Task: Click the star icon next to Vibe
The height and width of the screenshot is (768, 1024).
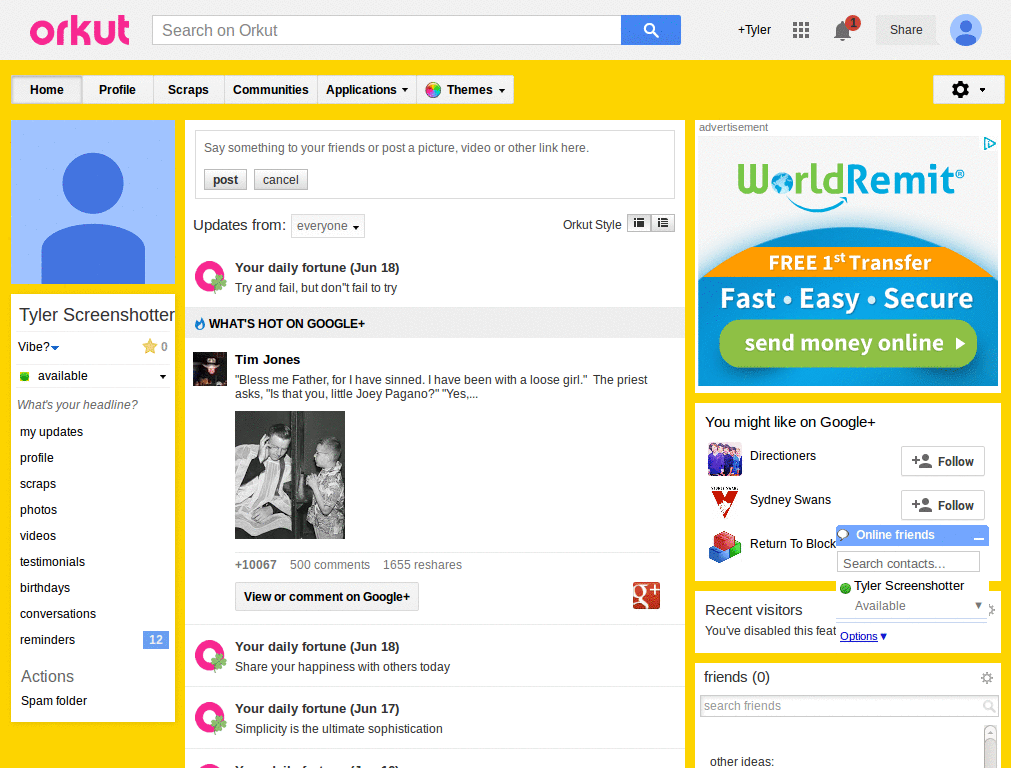Action: pos(150,346)
